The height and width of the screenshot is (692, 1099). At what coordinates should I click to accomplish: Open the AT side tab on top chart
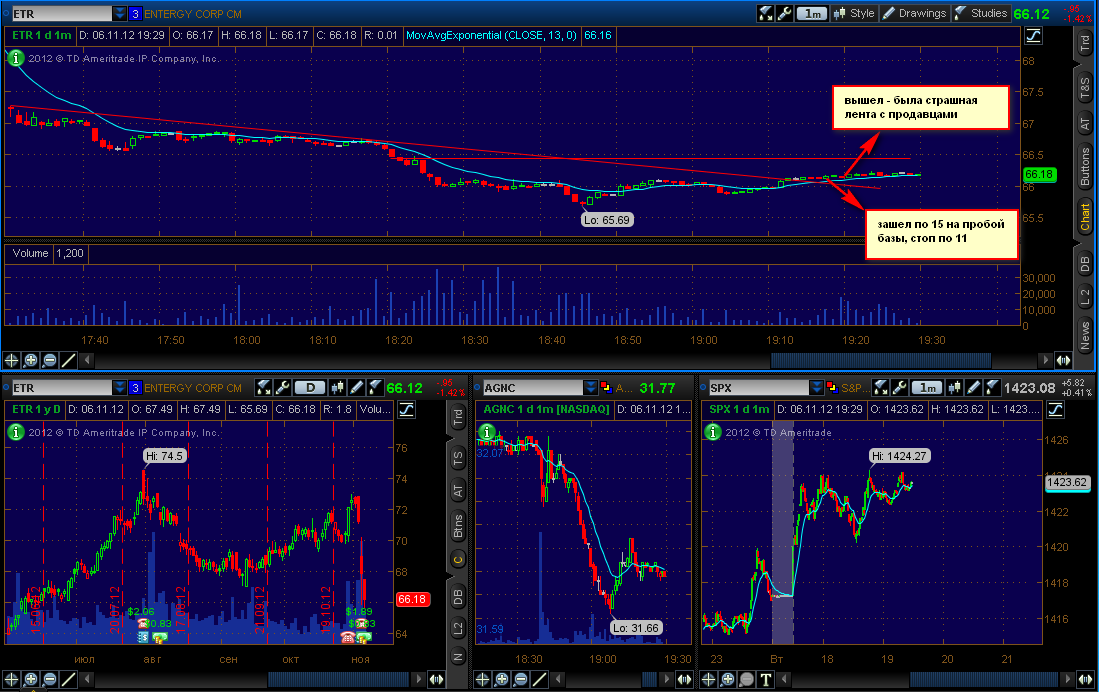[1084, 124]
